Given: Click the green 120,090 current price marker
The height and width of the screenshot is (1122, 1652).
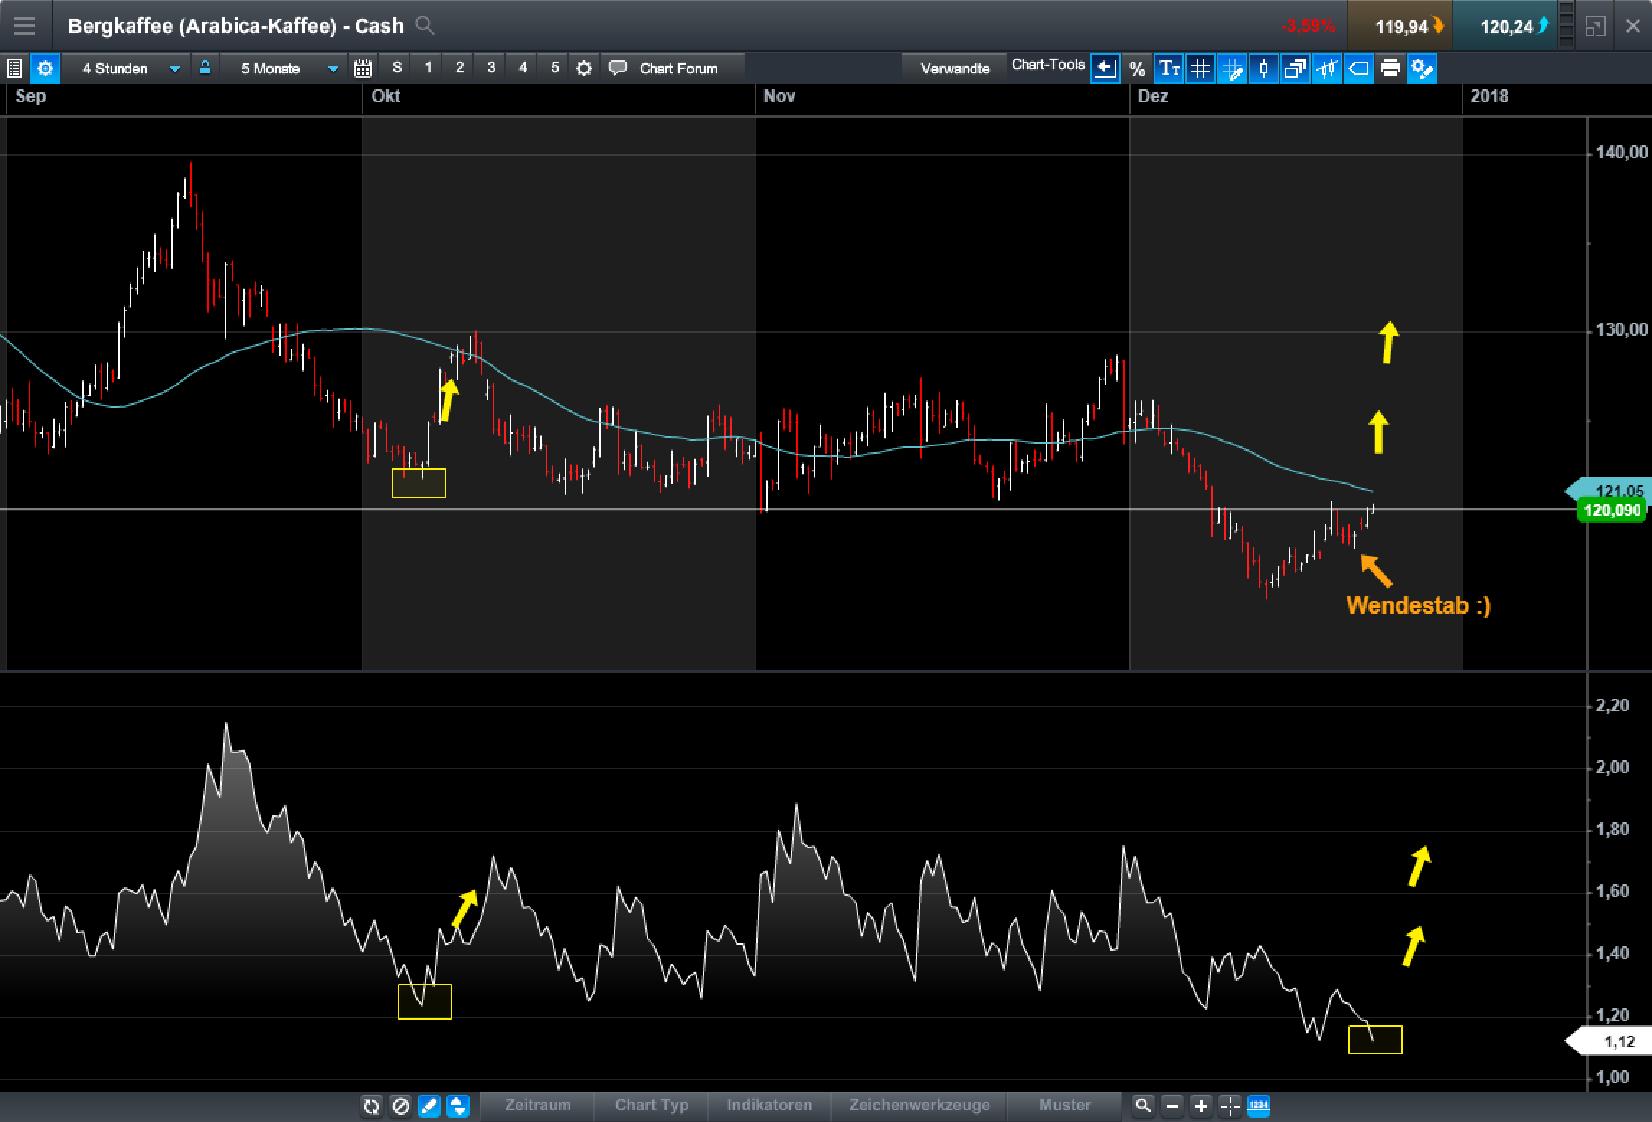Looking at the screenshot, I should coord(1612,511).
